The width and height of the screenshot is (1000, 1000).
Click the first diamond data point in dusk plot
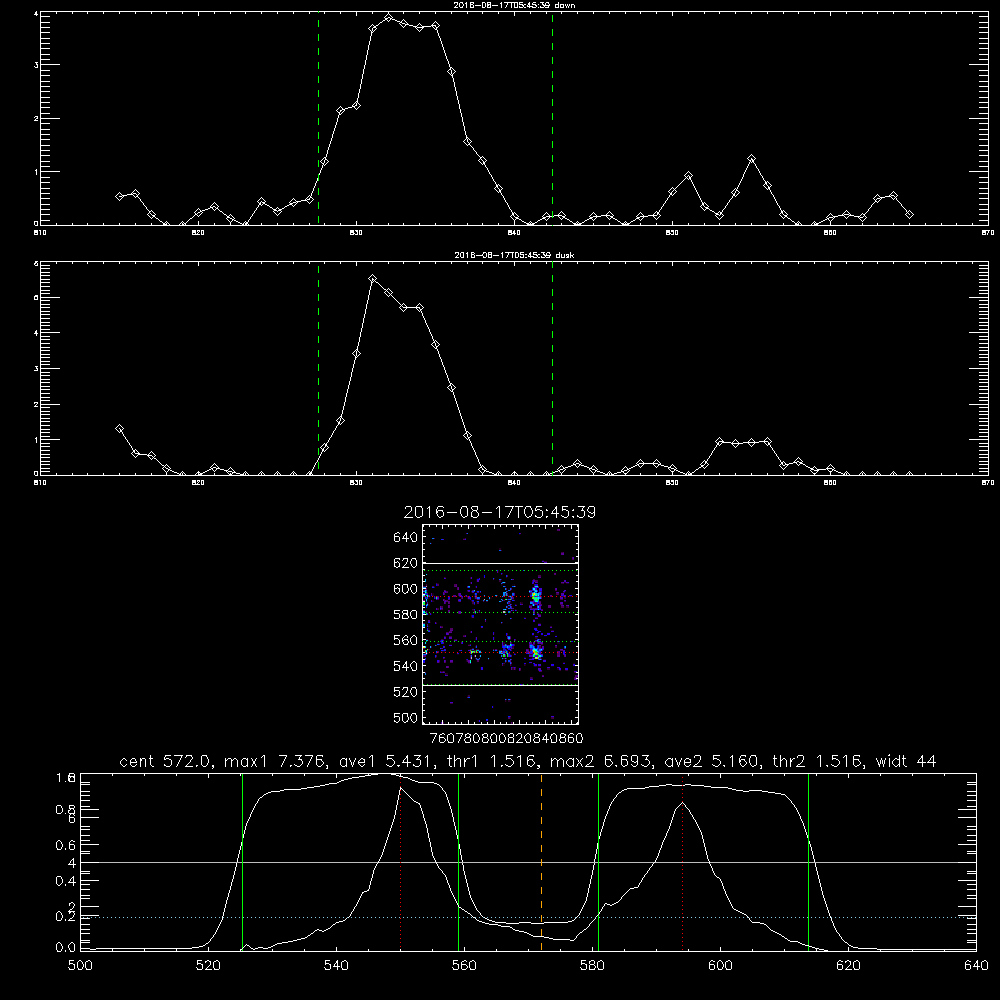pyautogui.click(x=119, y=429)
